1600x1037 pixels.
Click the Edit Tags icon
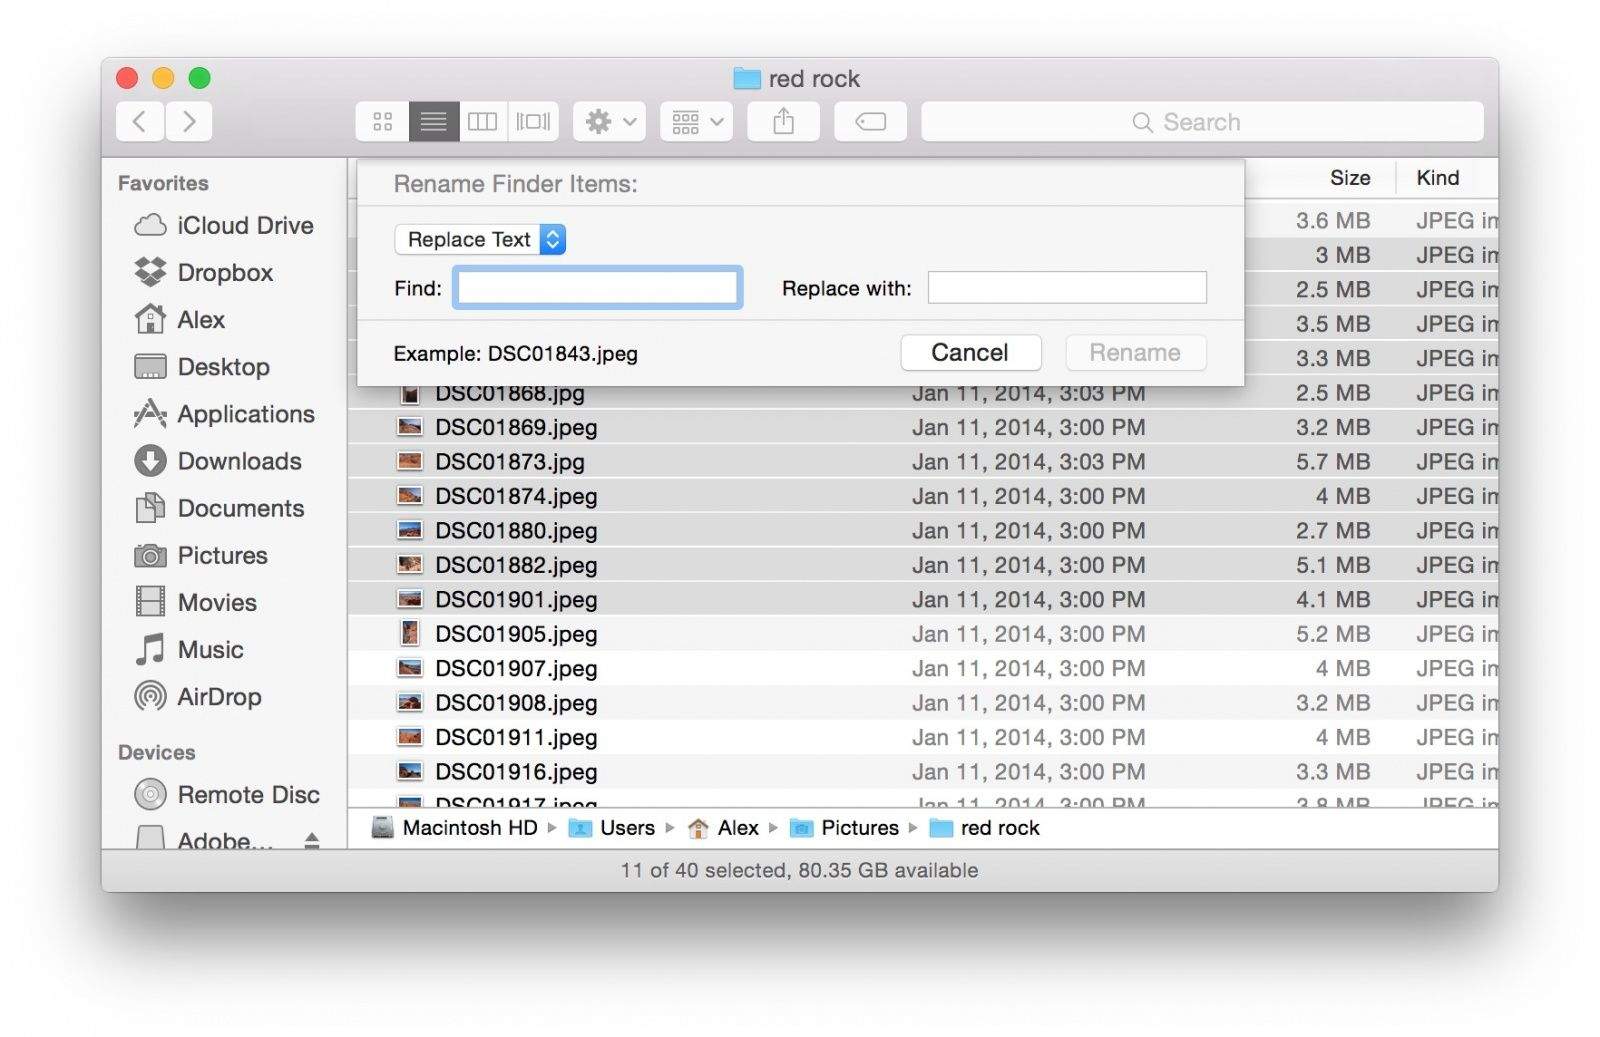(x=870, y=122)
